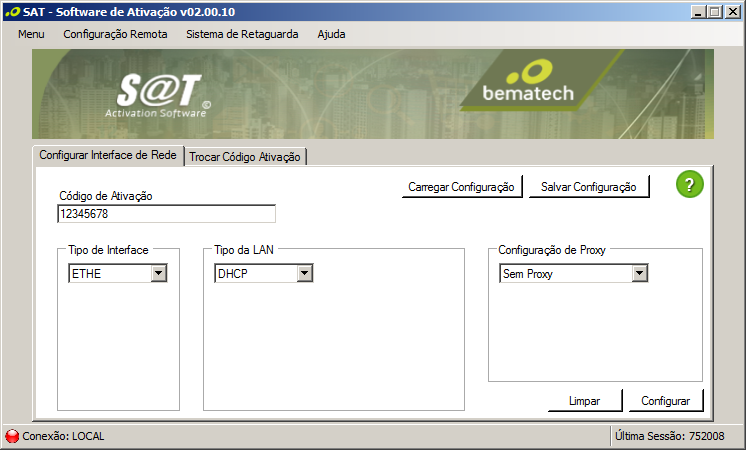Viewport: 746px width, 450px height.
Task: Click the Carregar Configuração button
Action: pyautogui.click(x=461, y=187)
